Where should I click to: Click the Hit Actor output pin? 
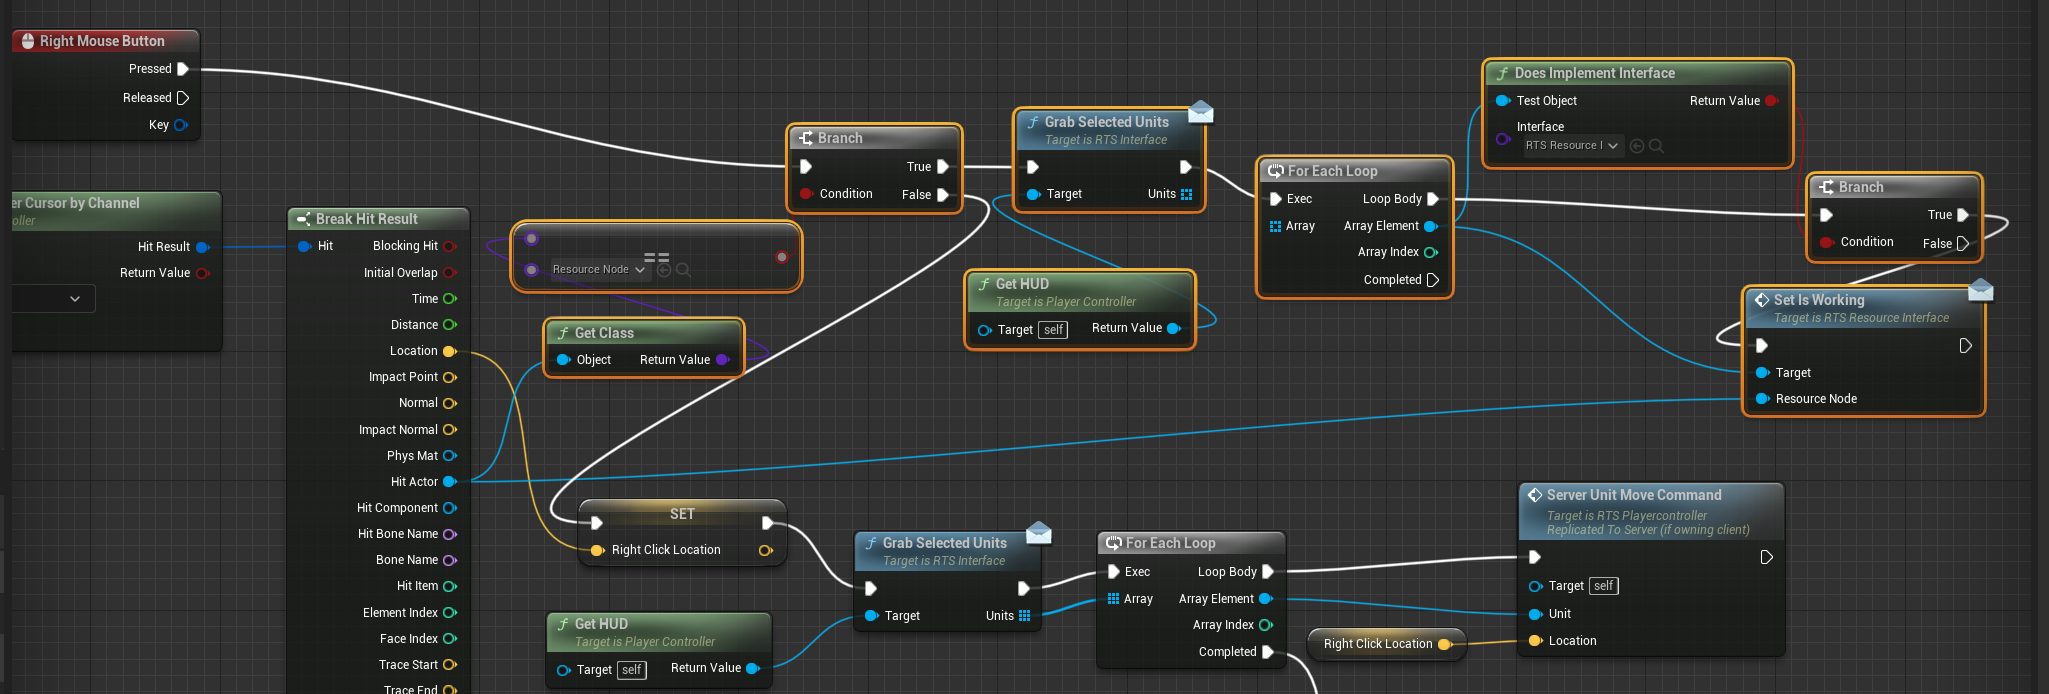[x=450, y=482]
